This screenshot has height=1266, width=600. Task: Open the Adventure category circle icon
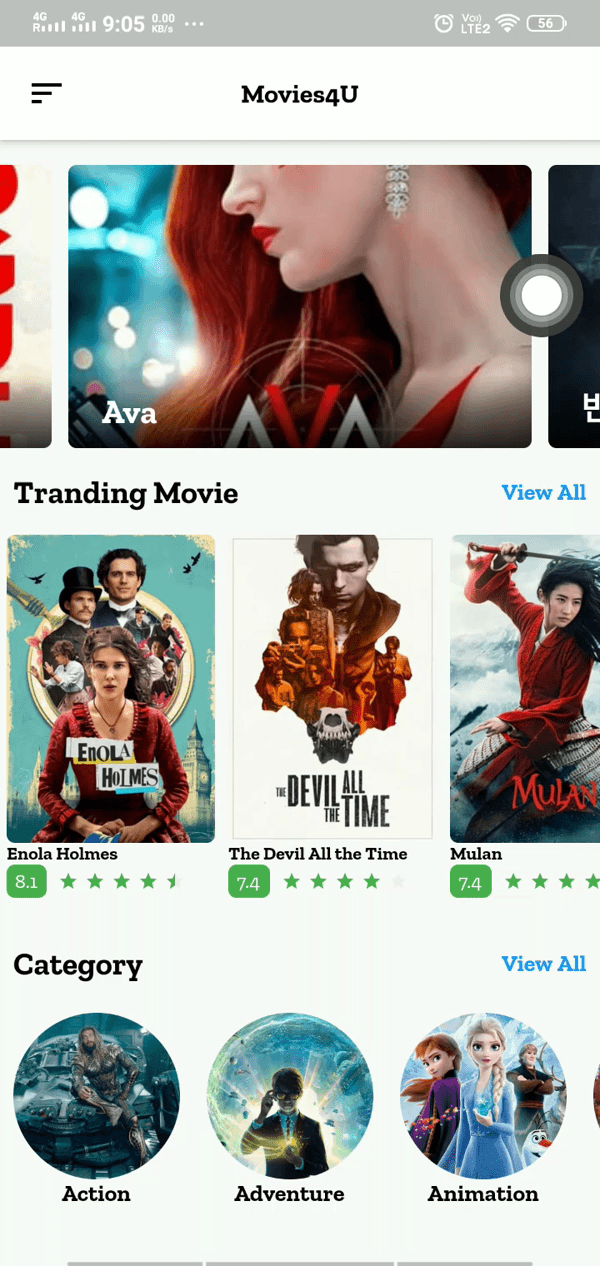(290, 1096)
